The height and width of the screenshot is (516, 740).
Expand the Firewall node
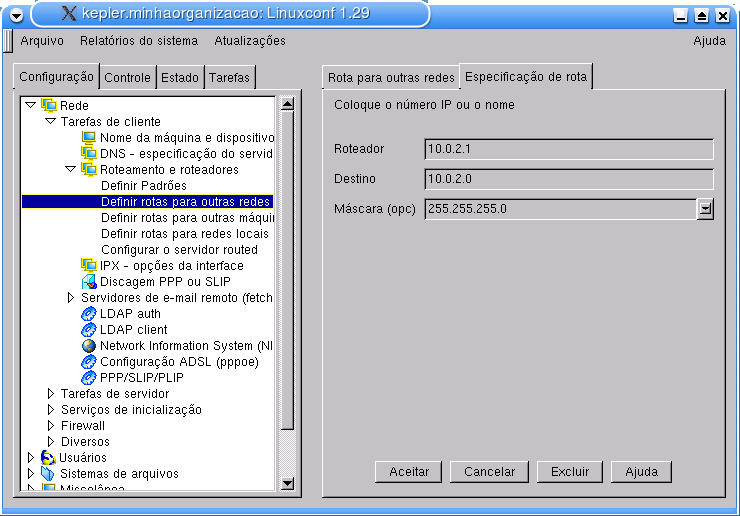coord(50,425)
